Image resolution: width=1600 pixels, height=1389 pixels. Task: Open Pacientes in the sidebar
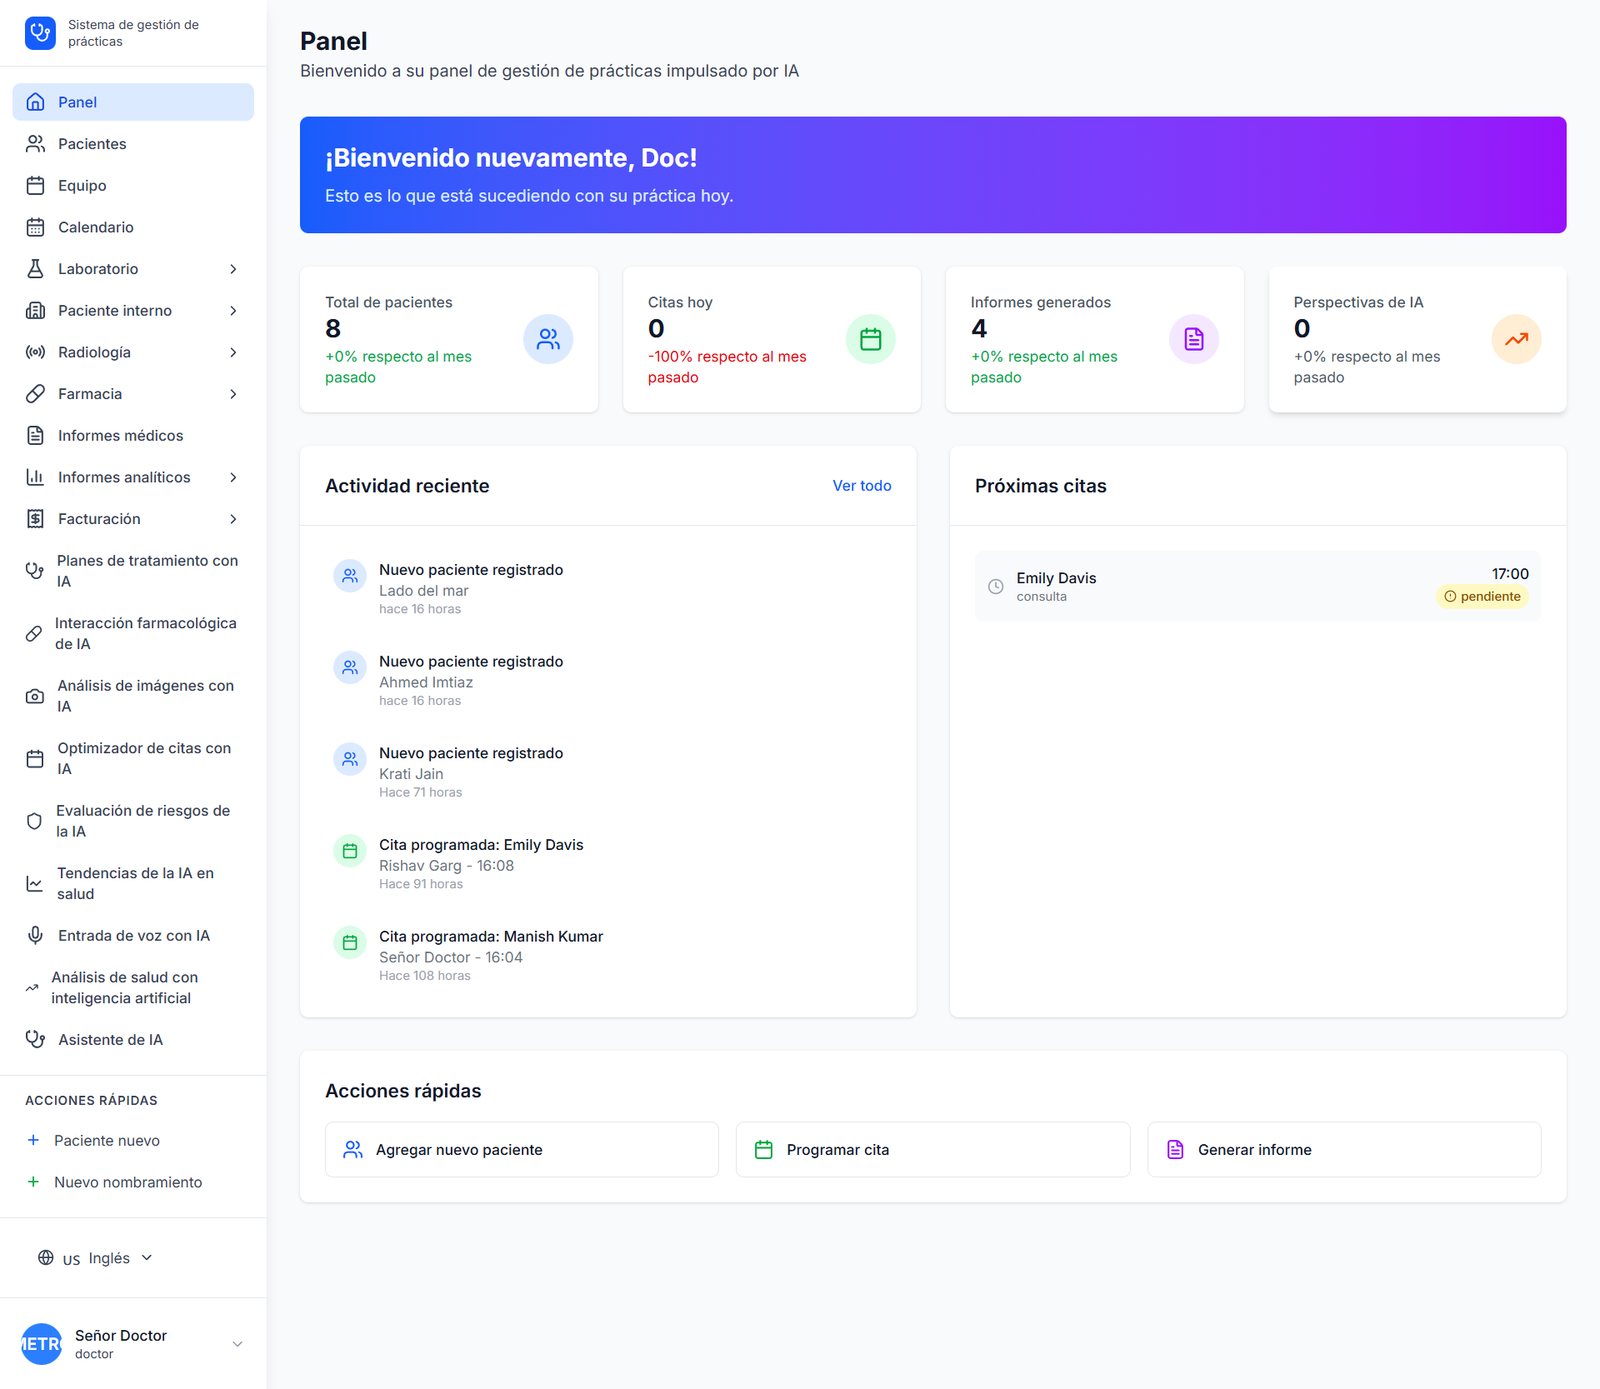[92, 144]
